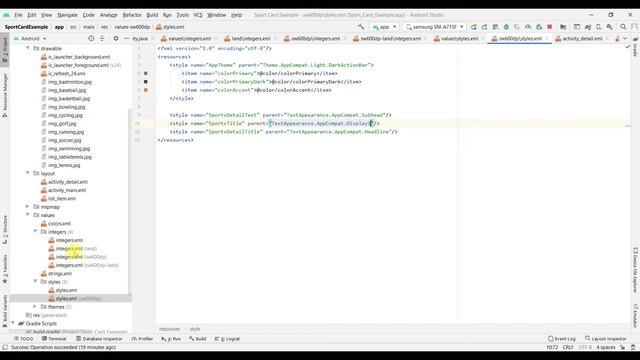This screenshot has width=640, height=360.
Task: Click colorPrimary gutter color swatch
Action: [x=146, y=73]
